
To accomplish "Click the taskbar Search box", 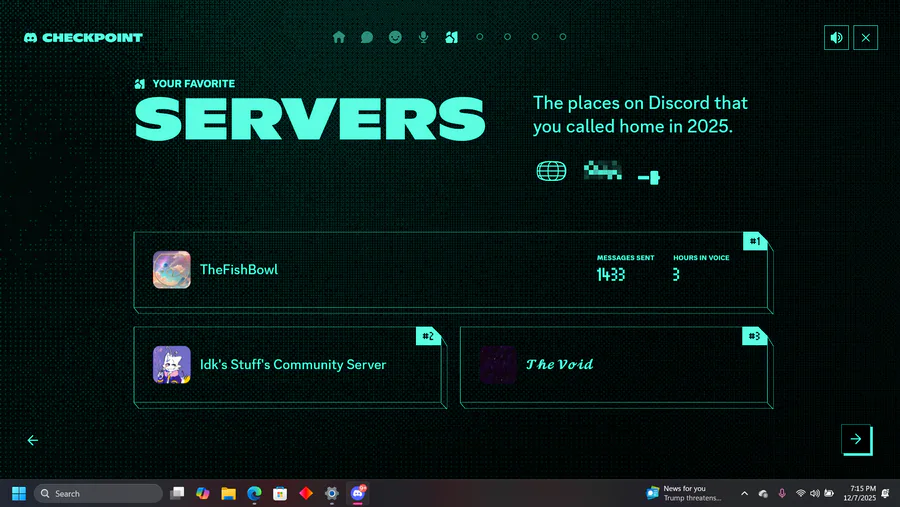I will 98,493.
